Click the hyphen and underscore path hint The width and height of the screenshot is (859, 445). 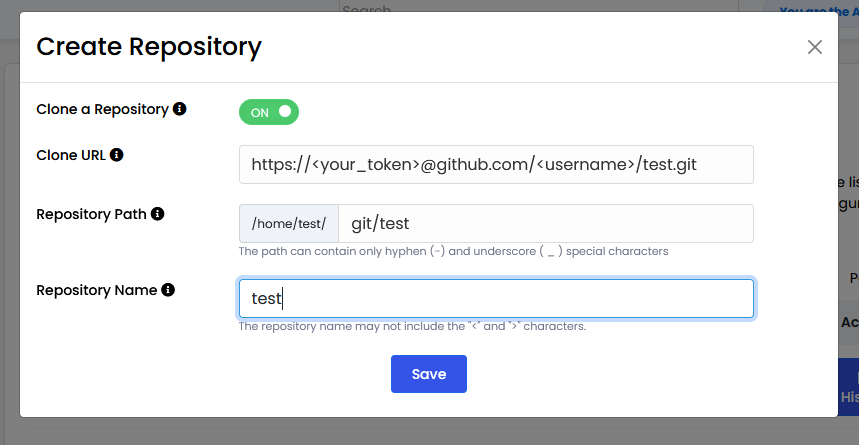coord(453,251)
